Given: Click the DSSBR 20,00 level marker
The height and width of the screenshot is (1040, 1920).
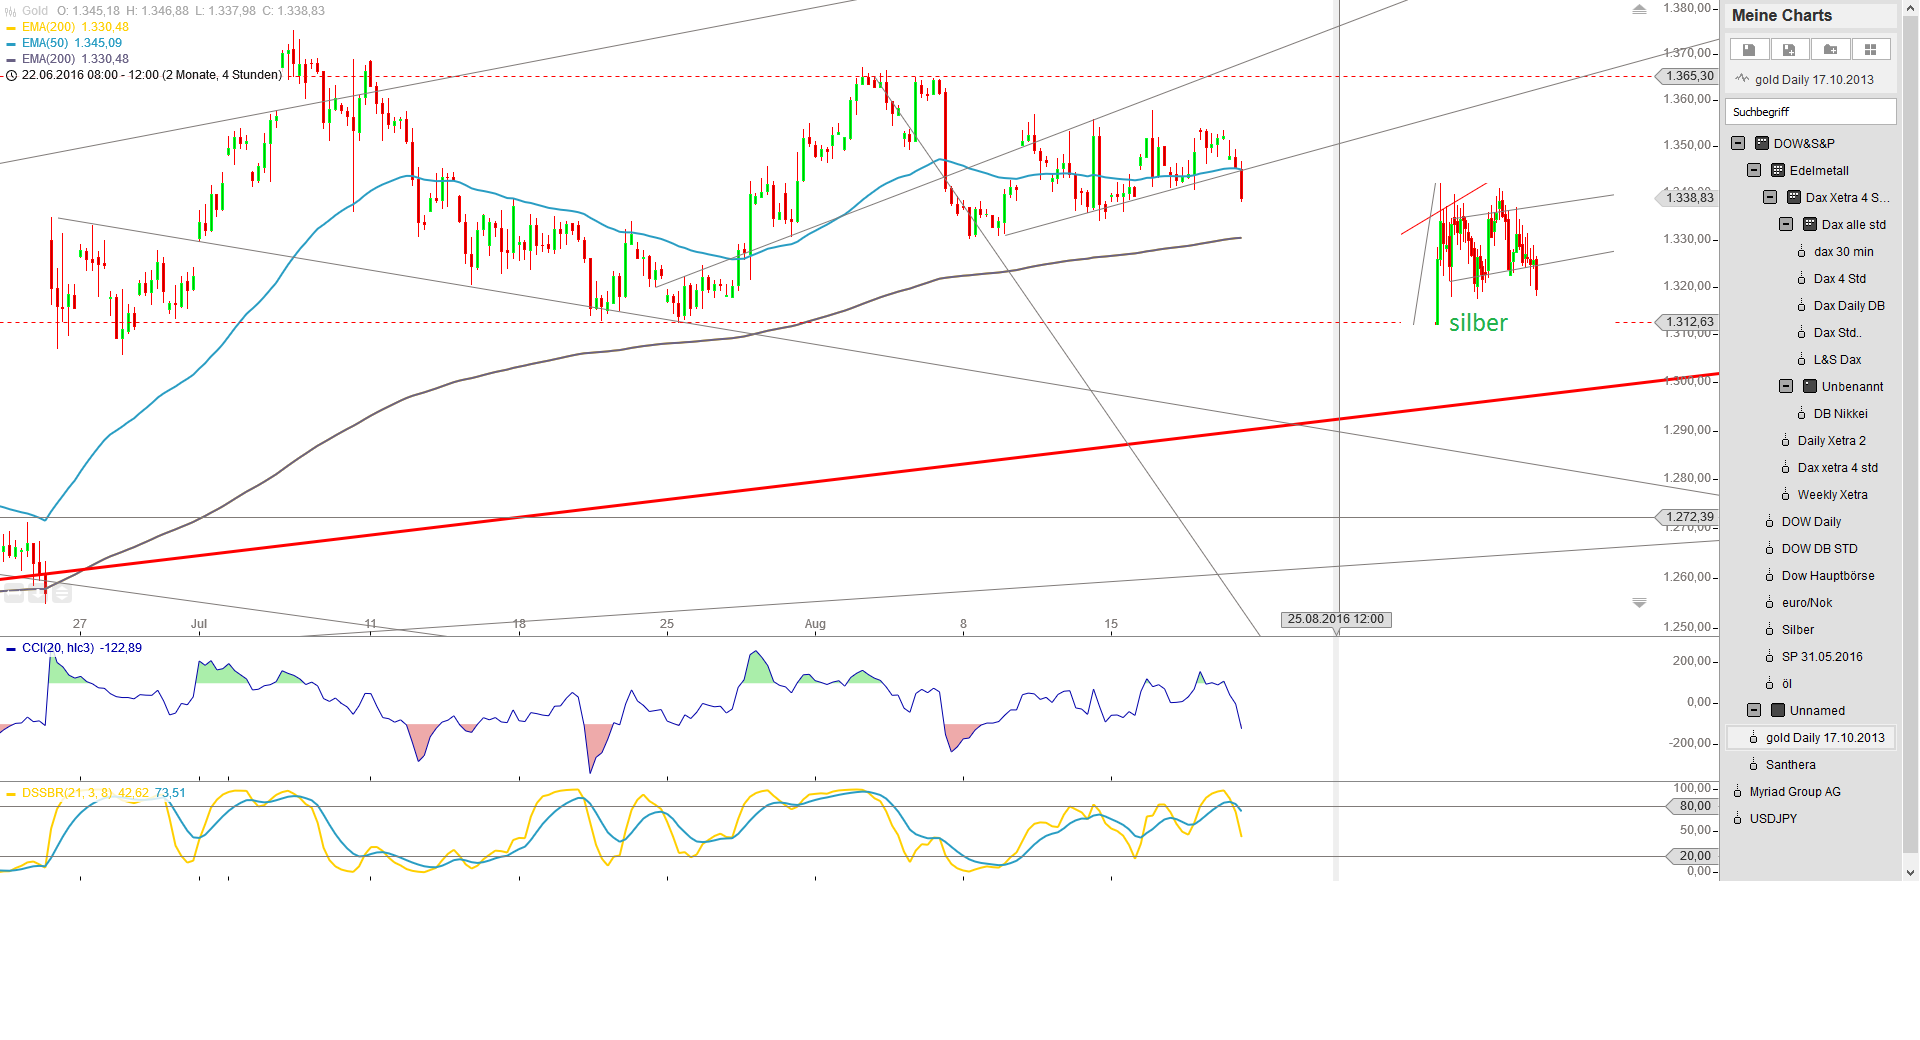Looking at the screenshot, I should 1694,856.
